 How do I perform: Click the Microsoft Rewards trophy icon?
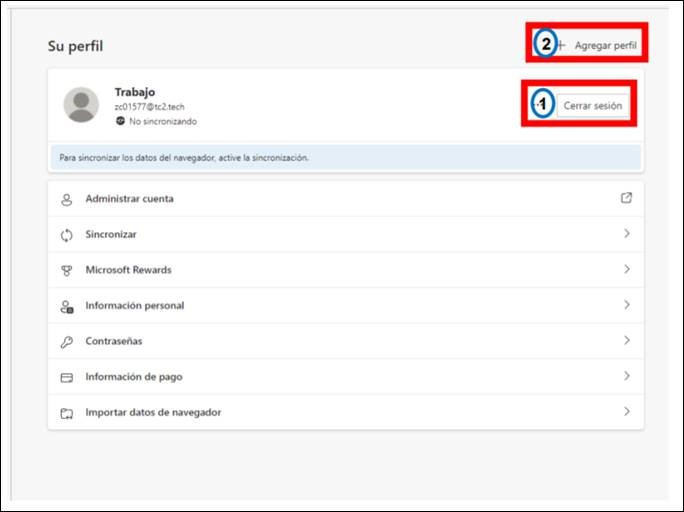(67, 270)
